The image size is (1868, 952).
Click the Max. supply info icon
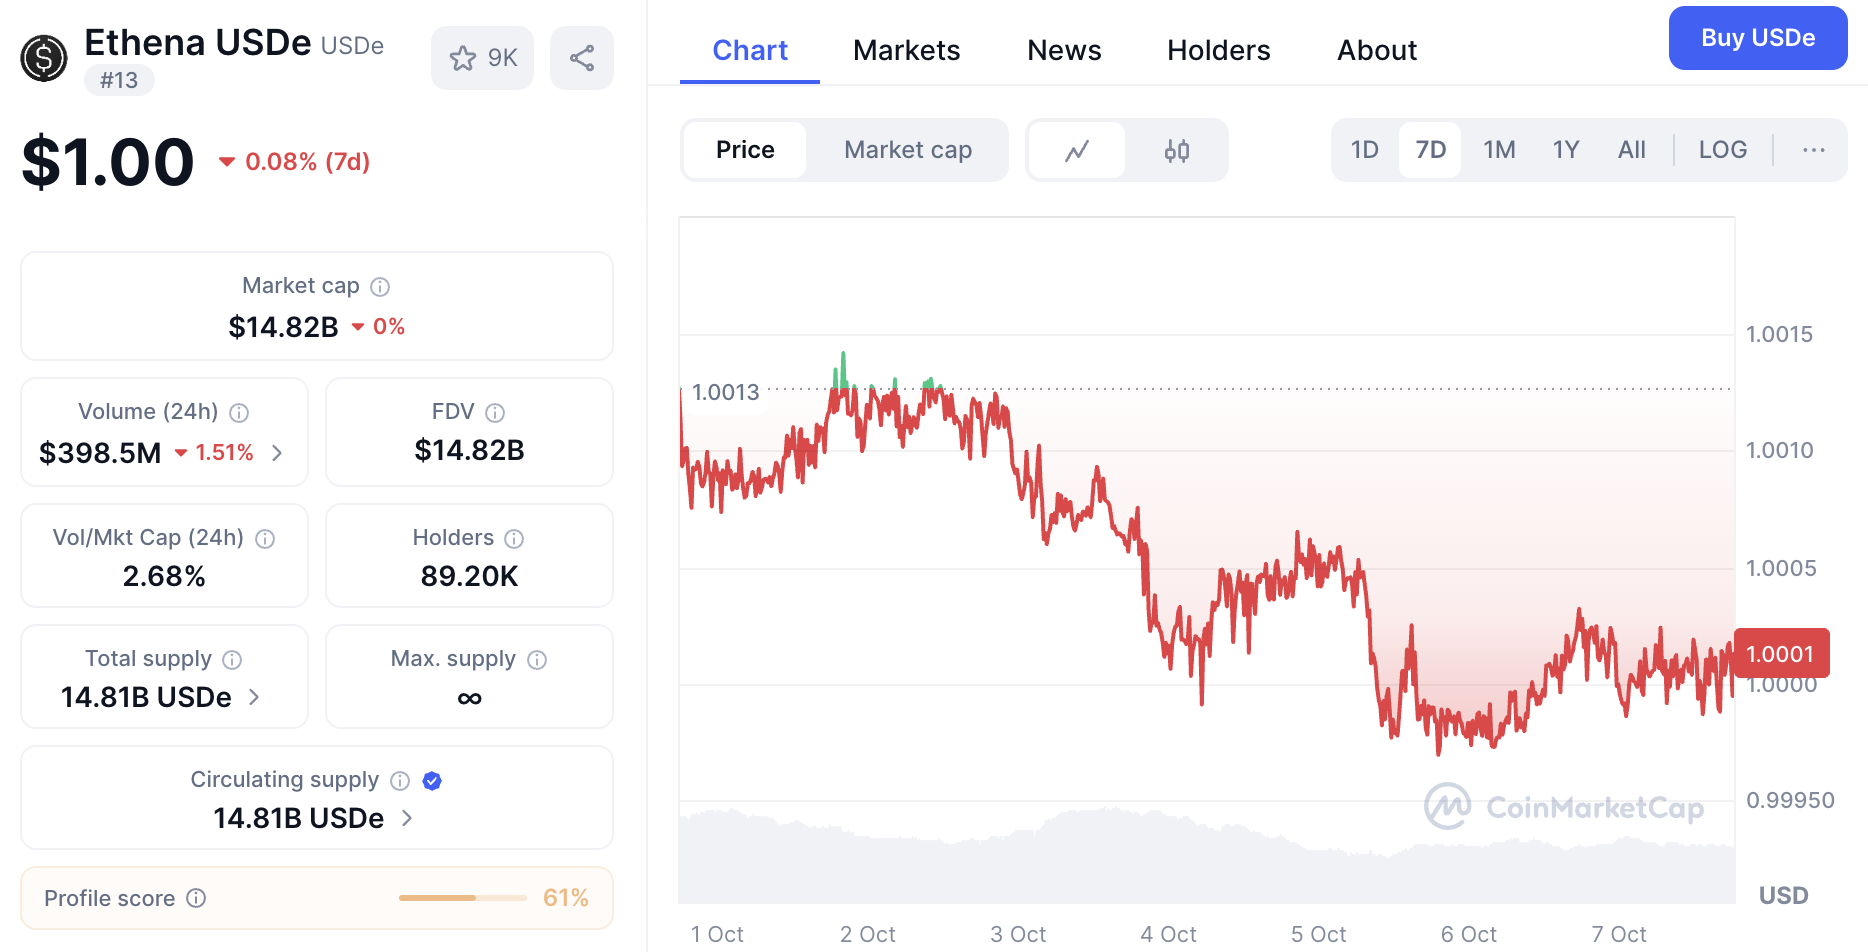[537, 659]
